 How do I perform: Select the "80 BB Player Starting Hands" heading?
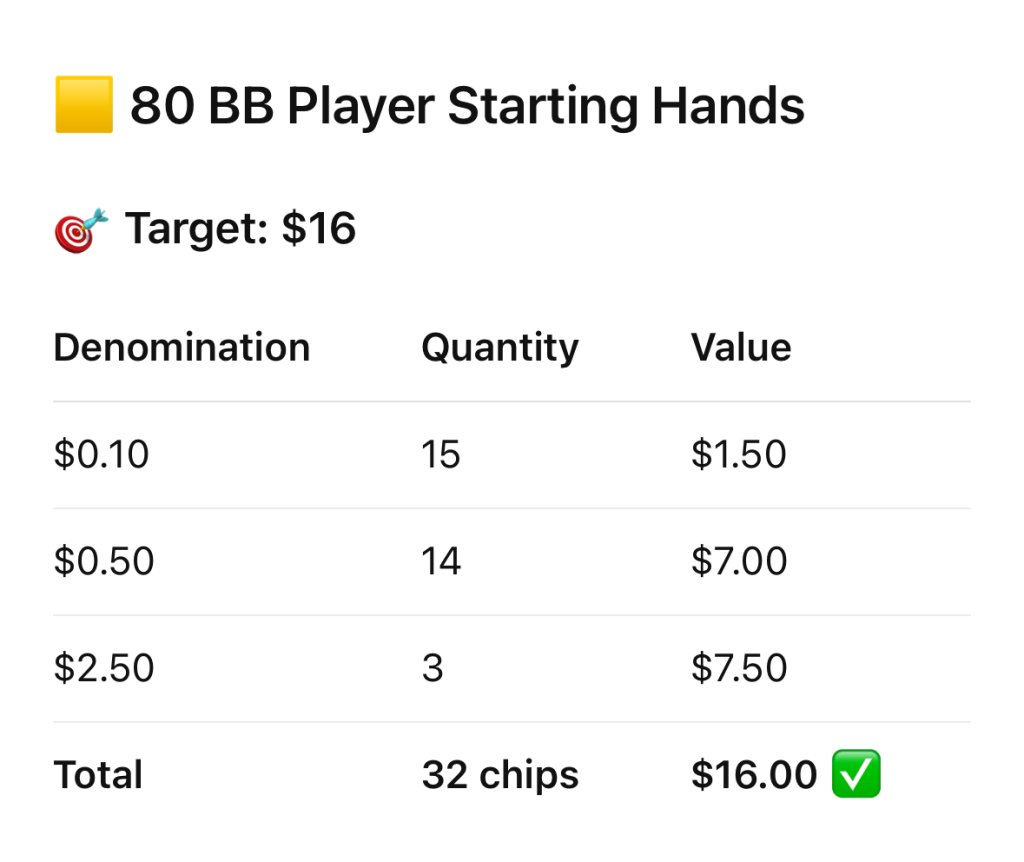coord(467,107)
